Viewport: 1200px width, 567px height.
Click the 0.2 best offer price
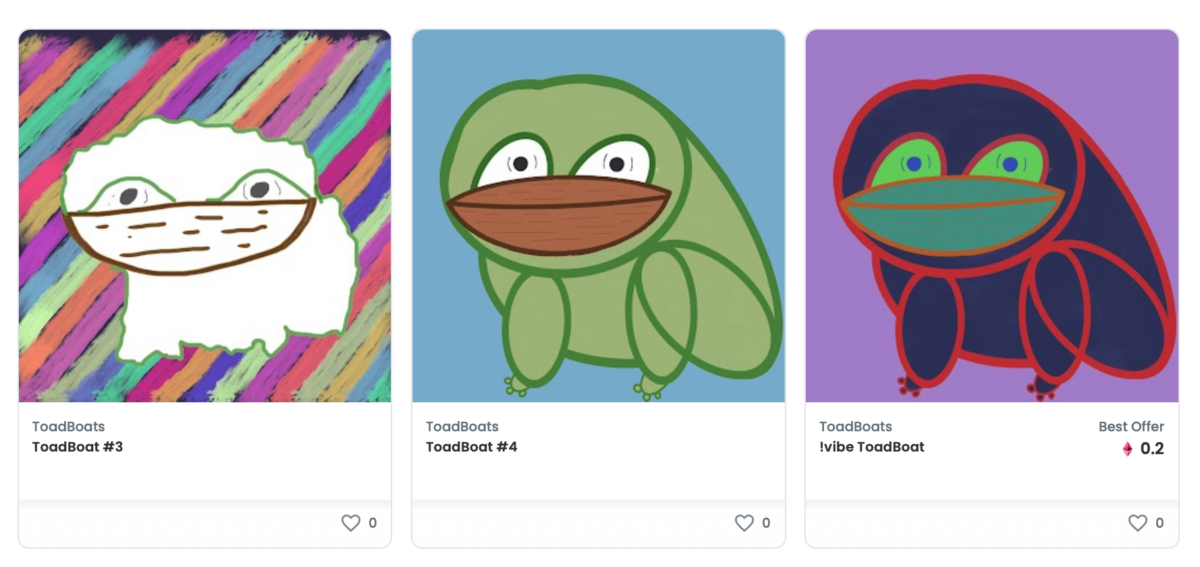click(1152, 449)
